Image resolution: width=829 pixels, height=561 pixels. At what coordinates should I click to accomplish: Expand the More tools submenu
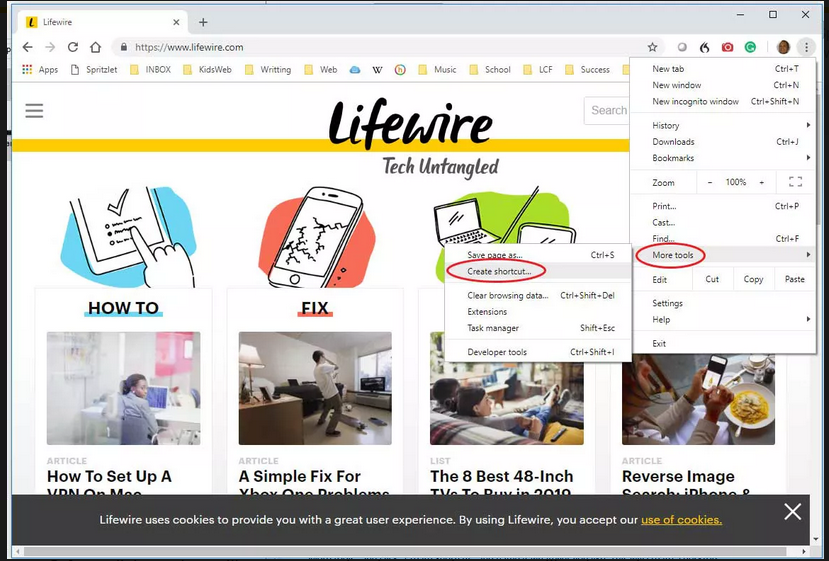(x=723, y=255)
